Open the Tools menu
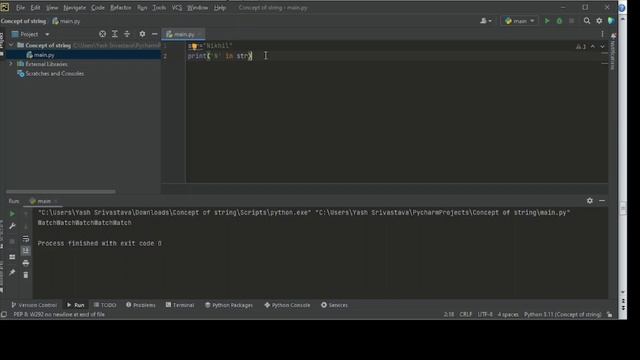The height and width of the screenshot is (360, 640). 159,7
